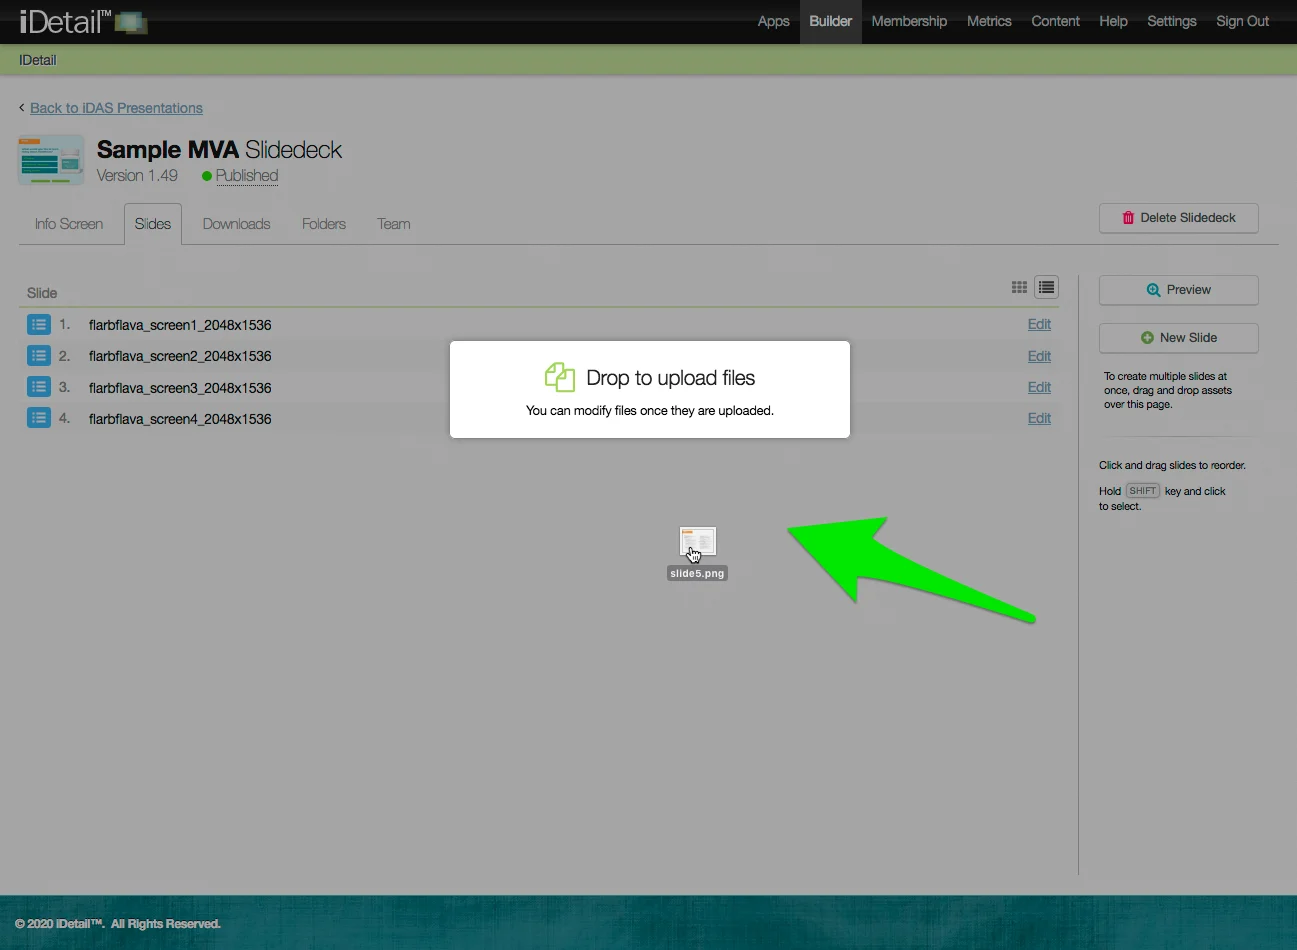This screenshot has width=1297, height=950.
Task: Click the Sample MVA Slidedeck title
Action: pyautogui.click(x=219, y=150)
